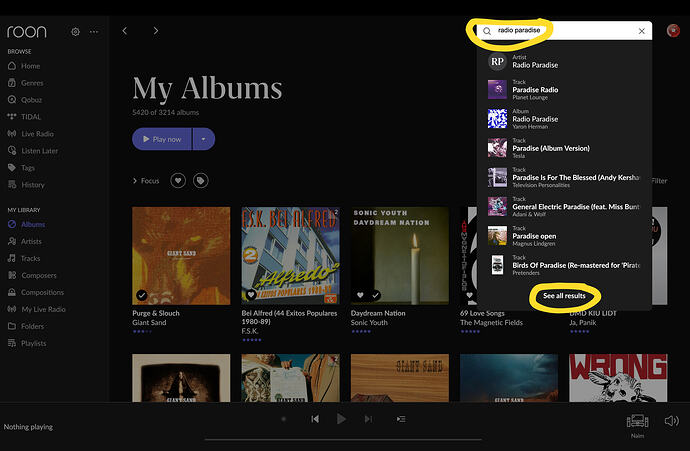Expand the Focus options
The height and width of the screenshot is (451, 690).
pos(146,181)
